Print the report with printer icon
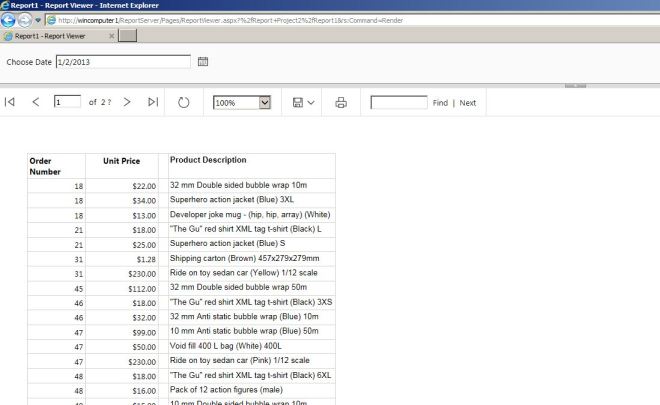The width and height of the screenshot is (660, 405). point(341,102)
